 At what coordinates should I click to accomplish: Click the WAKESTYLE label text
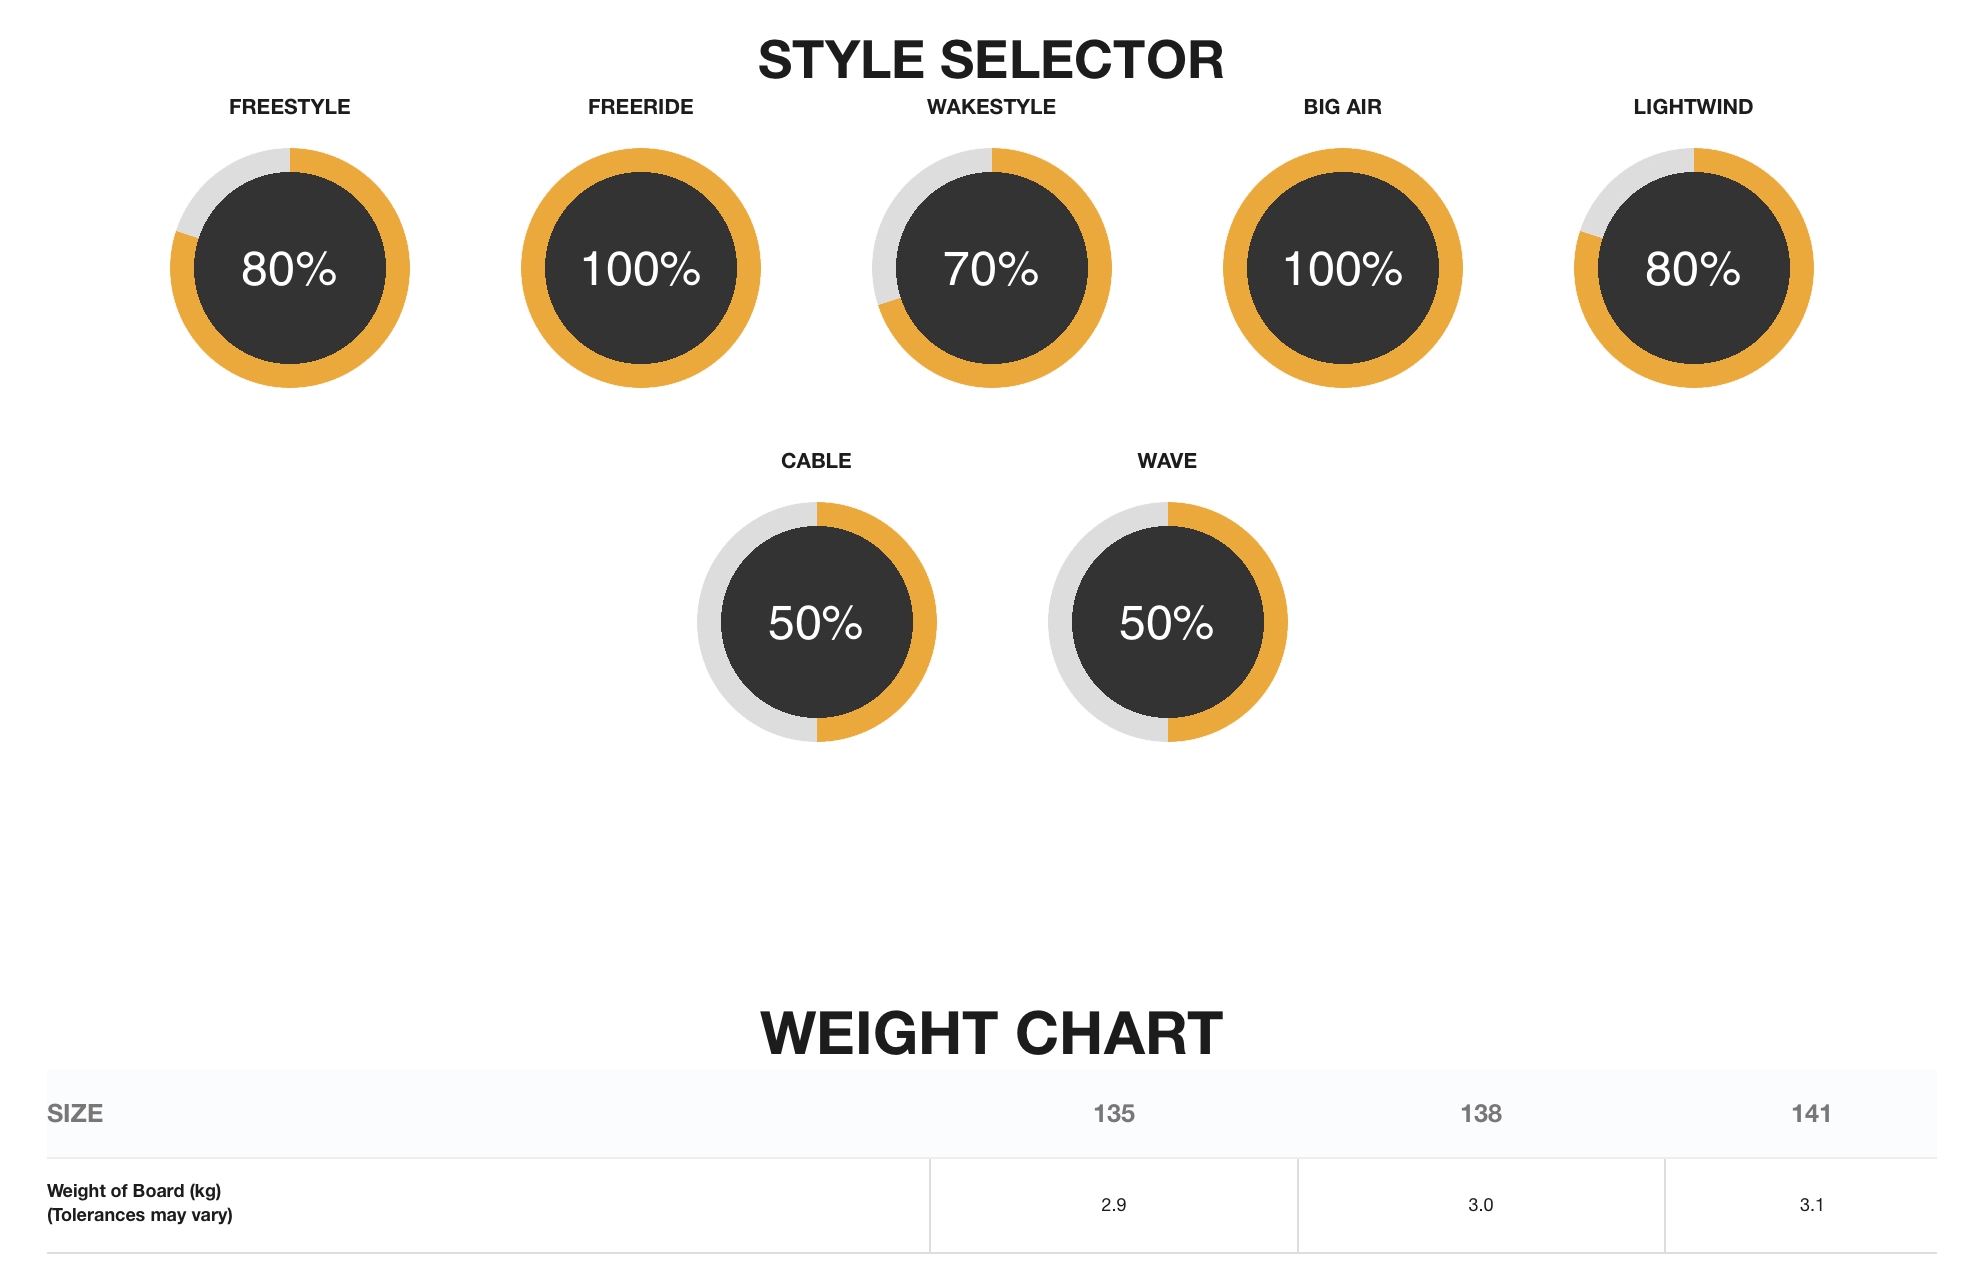coord(992,107)
